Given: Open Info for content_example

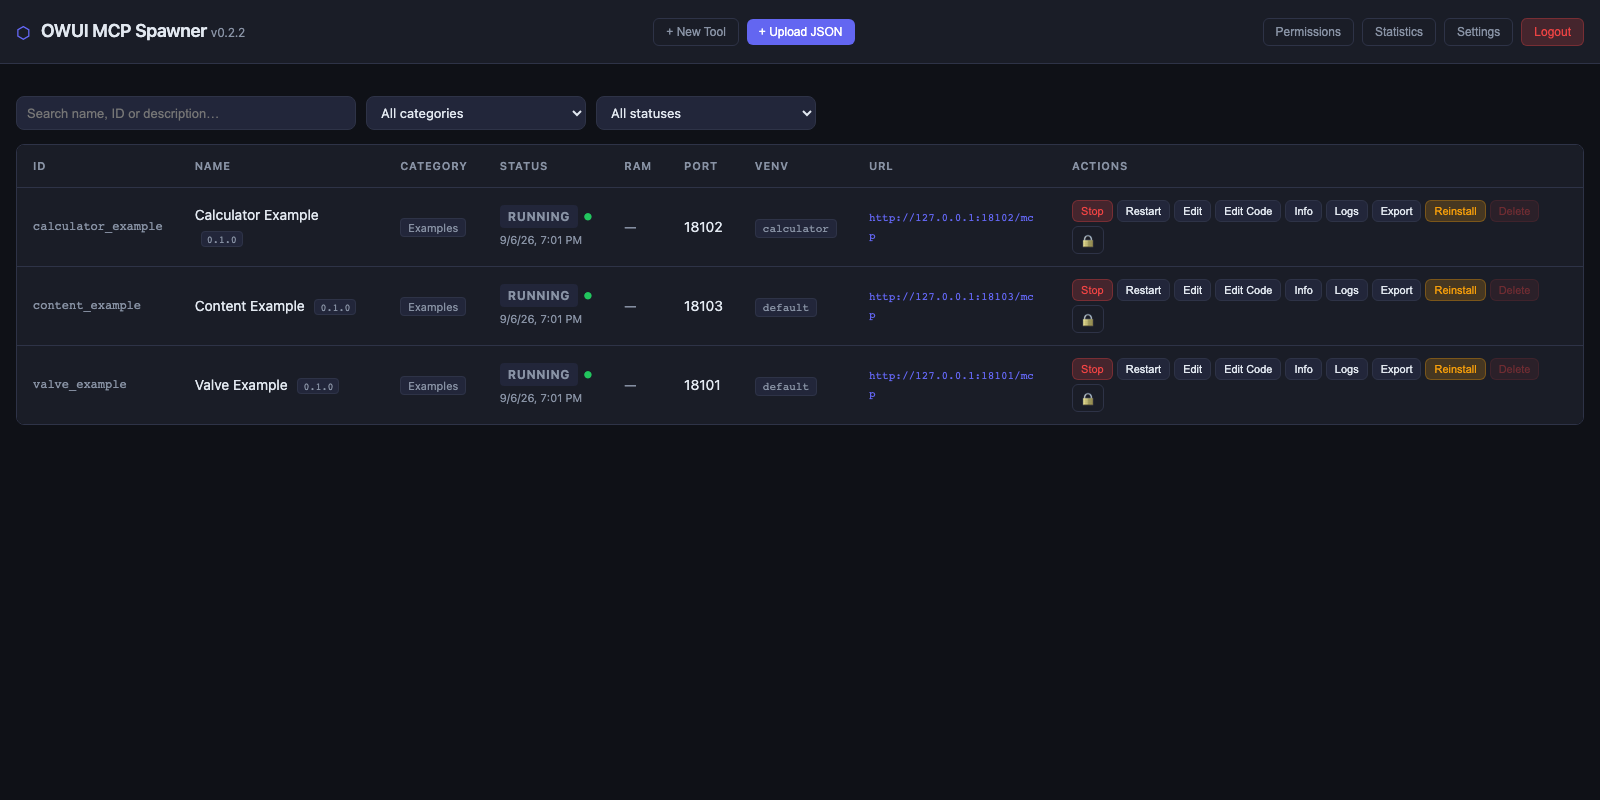Looking at the screenshot, I should tap(1303, 290).
